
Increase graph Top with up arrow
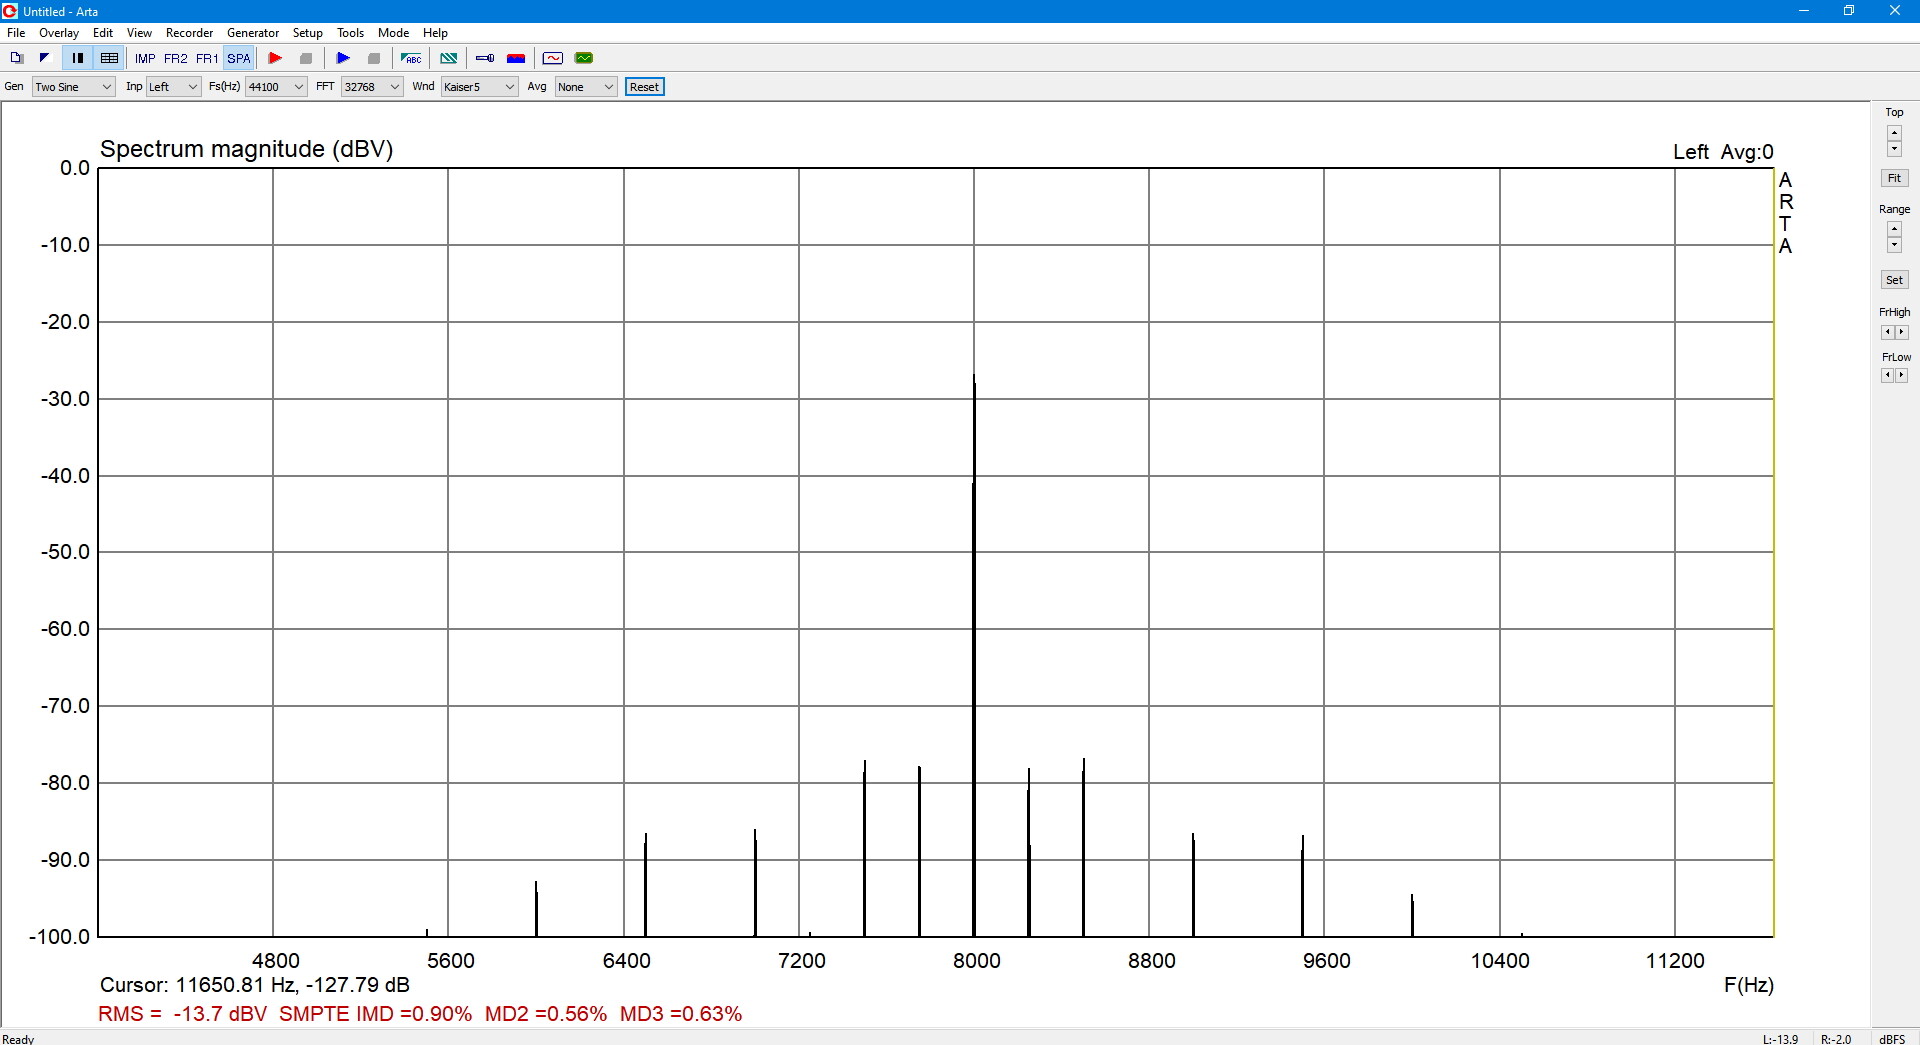tap(1894, 132)
